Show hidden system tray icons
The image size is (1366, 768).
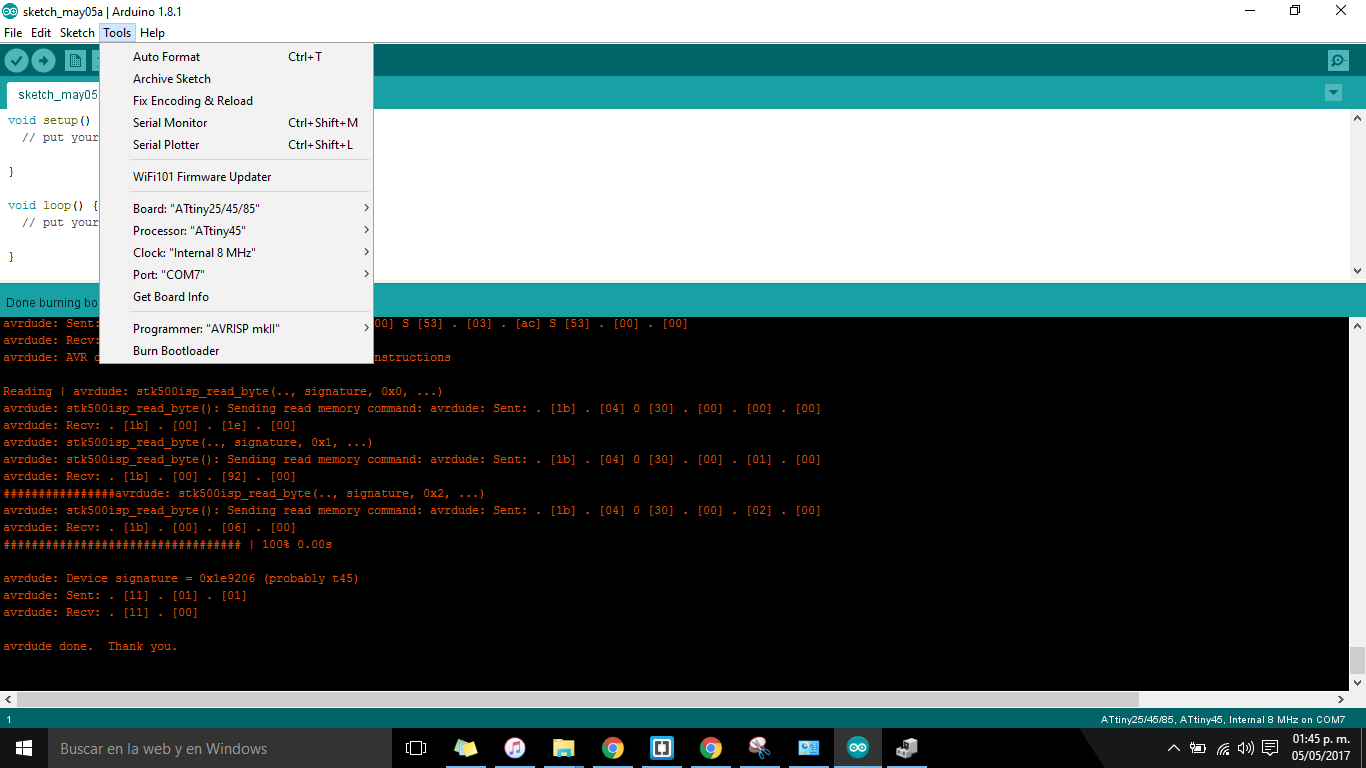[1173, 748]
